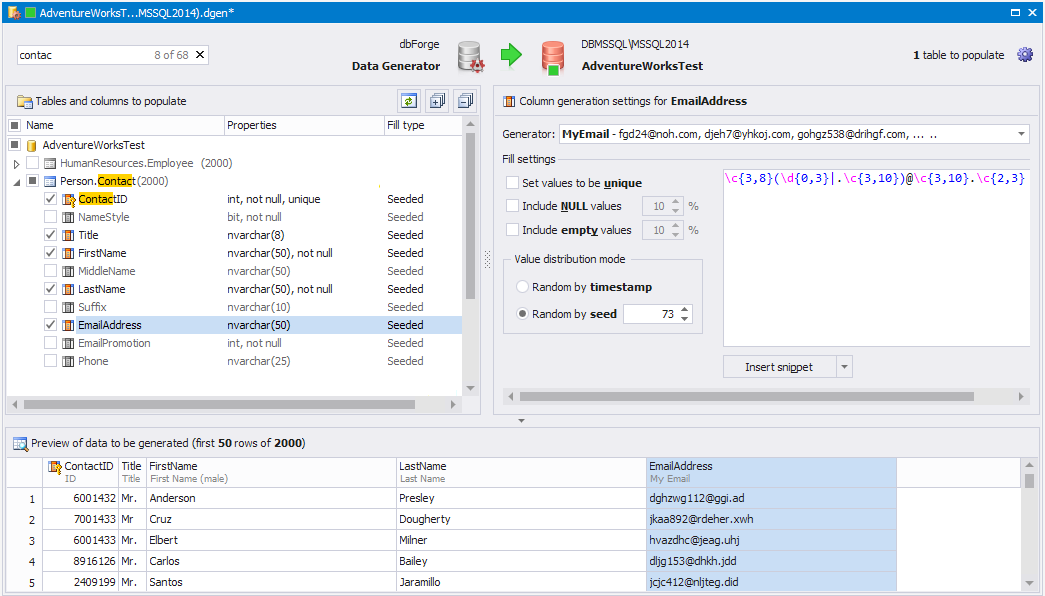Select the AdventureWorksT dgen document tab
Viewport: 1045px width, 596px height.
[x=137, y=13]
